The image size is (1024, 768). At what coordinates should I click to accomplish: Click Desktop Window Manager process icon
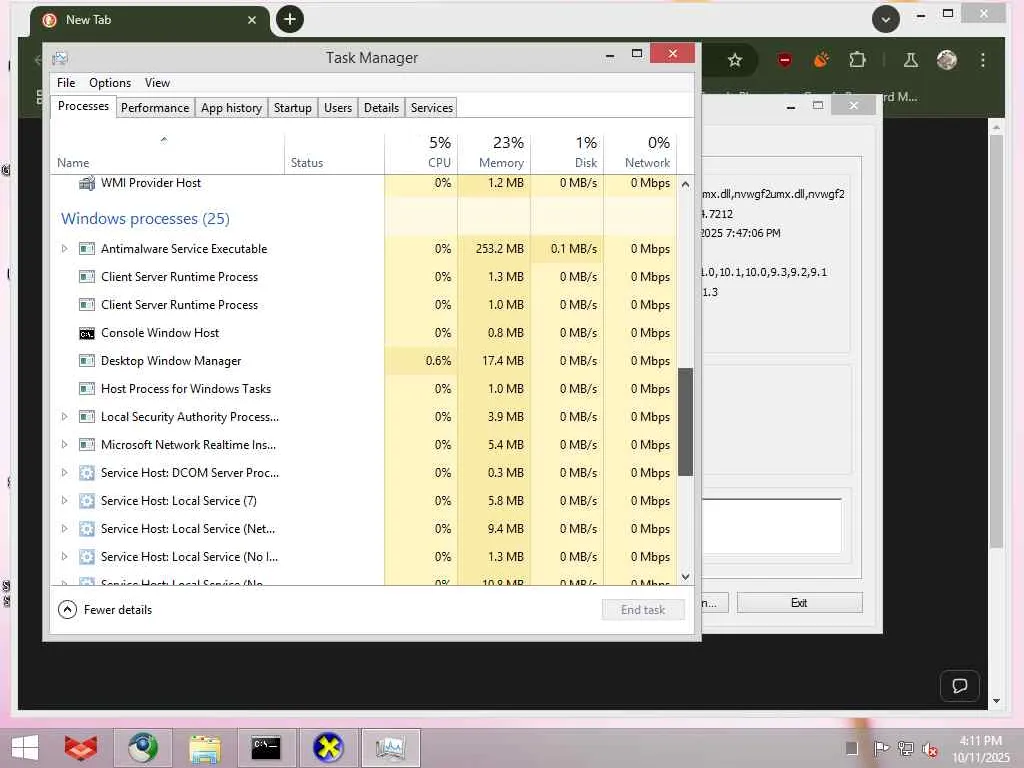coord(87,360)
